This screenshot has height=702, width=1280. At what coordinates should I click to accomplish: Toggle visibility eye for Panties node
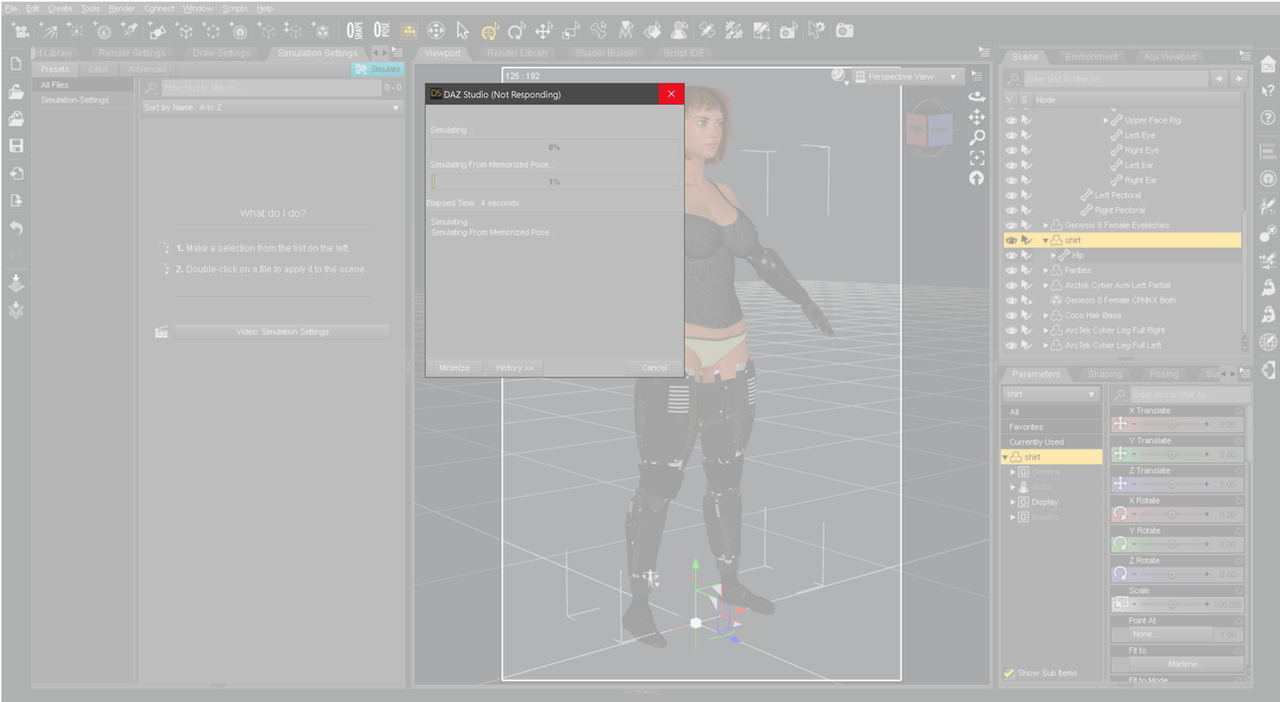point(1011,271)
